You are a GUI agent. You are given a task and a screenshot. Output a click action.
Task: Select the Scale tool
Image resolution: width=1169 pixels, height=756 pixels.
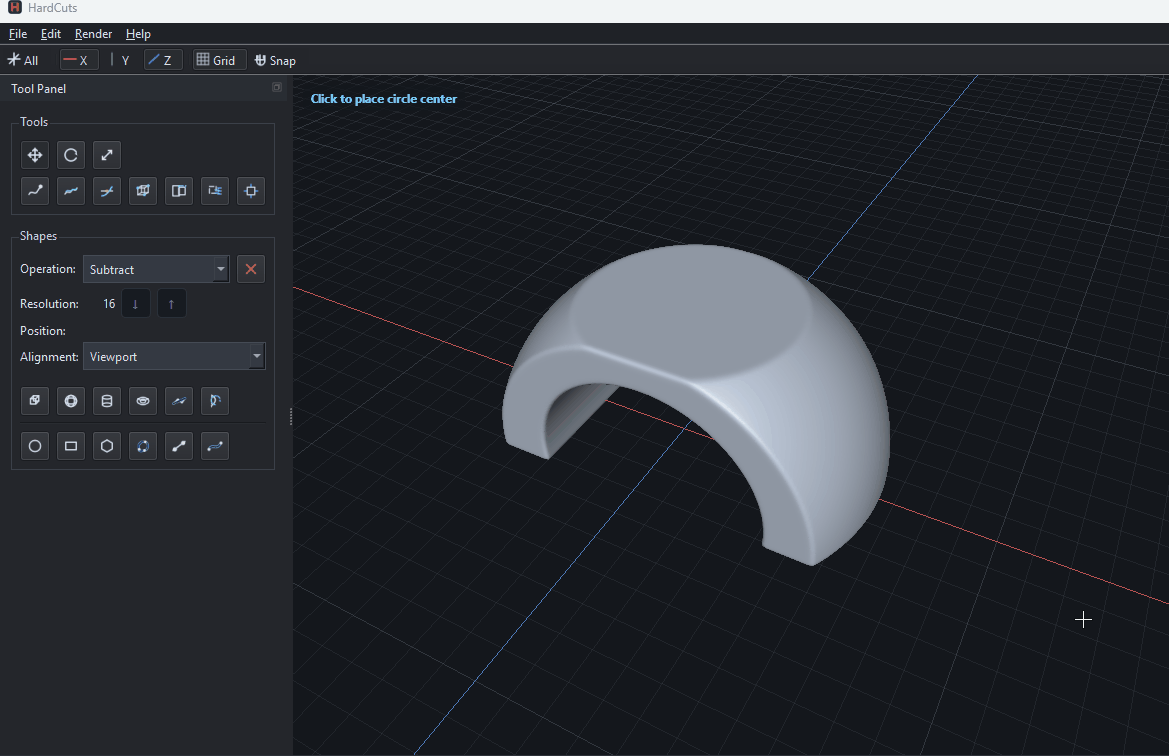tap(107, 155)
